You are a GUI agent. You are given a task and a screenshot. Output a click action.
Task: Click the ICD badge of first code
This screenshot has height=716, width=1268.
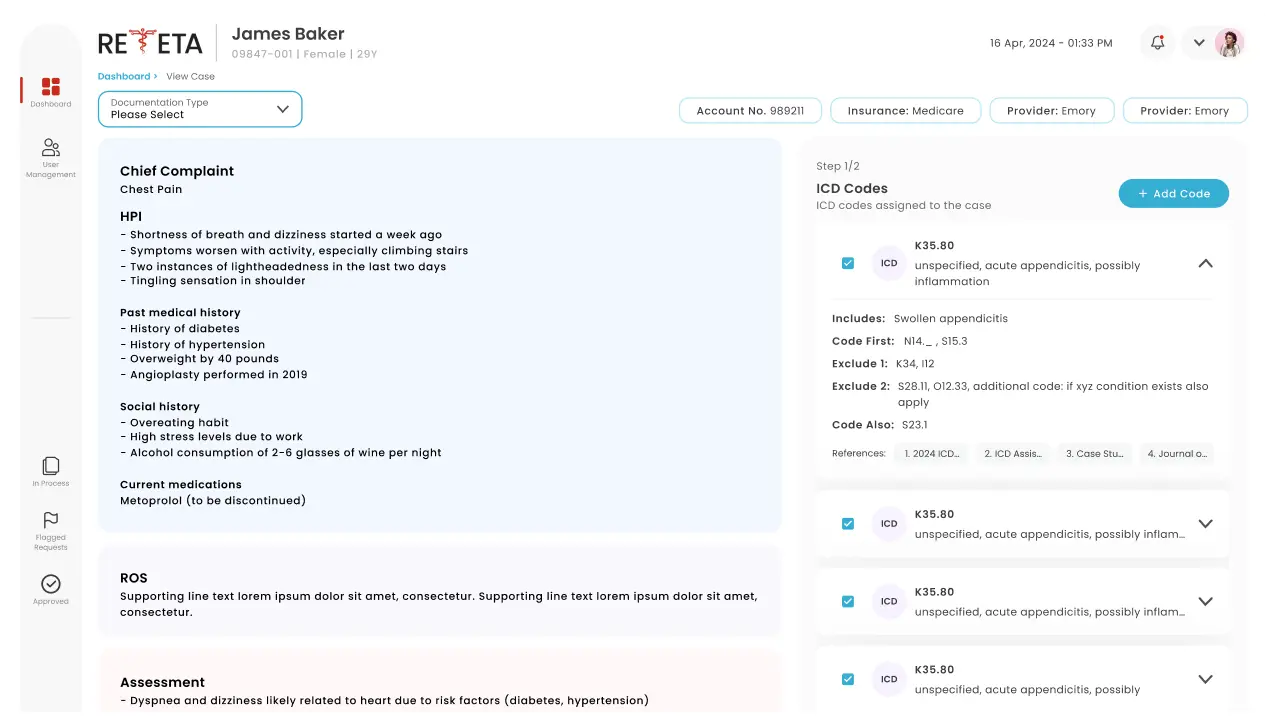tap(889, 263)
